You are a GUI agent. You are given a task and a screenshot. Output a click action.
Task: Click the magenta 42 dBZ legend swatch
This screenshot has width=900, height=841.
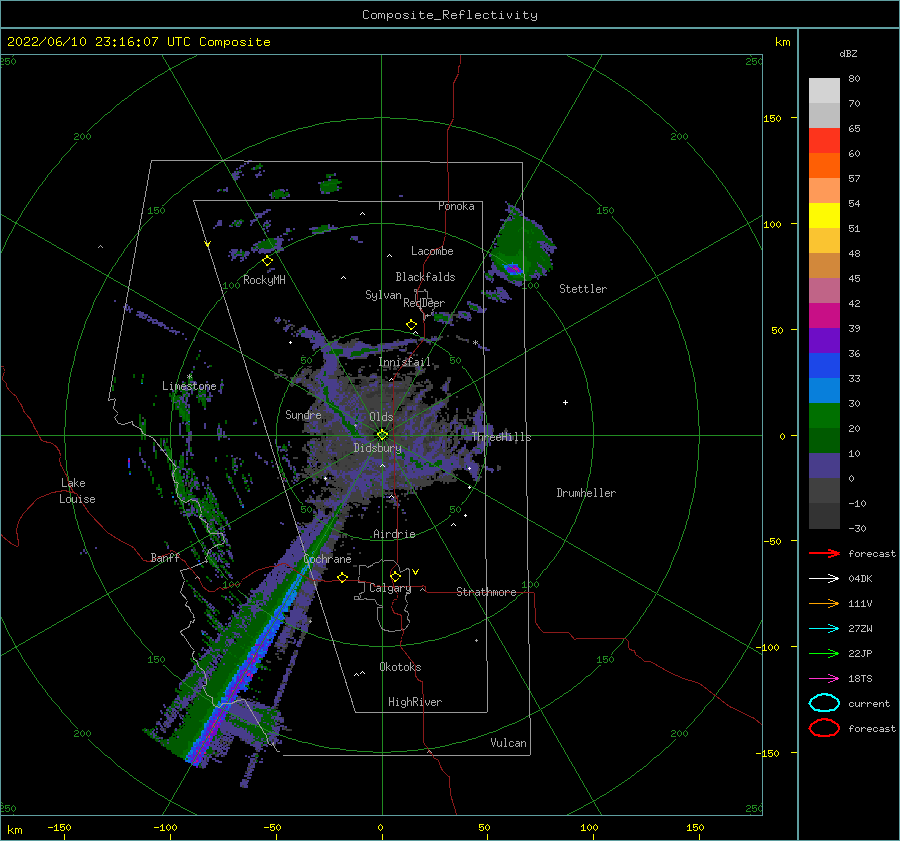(x=824, y=315)
